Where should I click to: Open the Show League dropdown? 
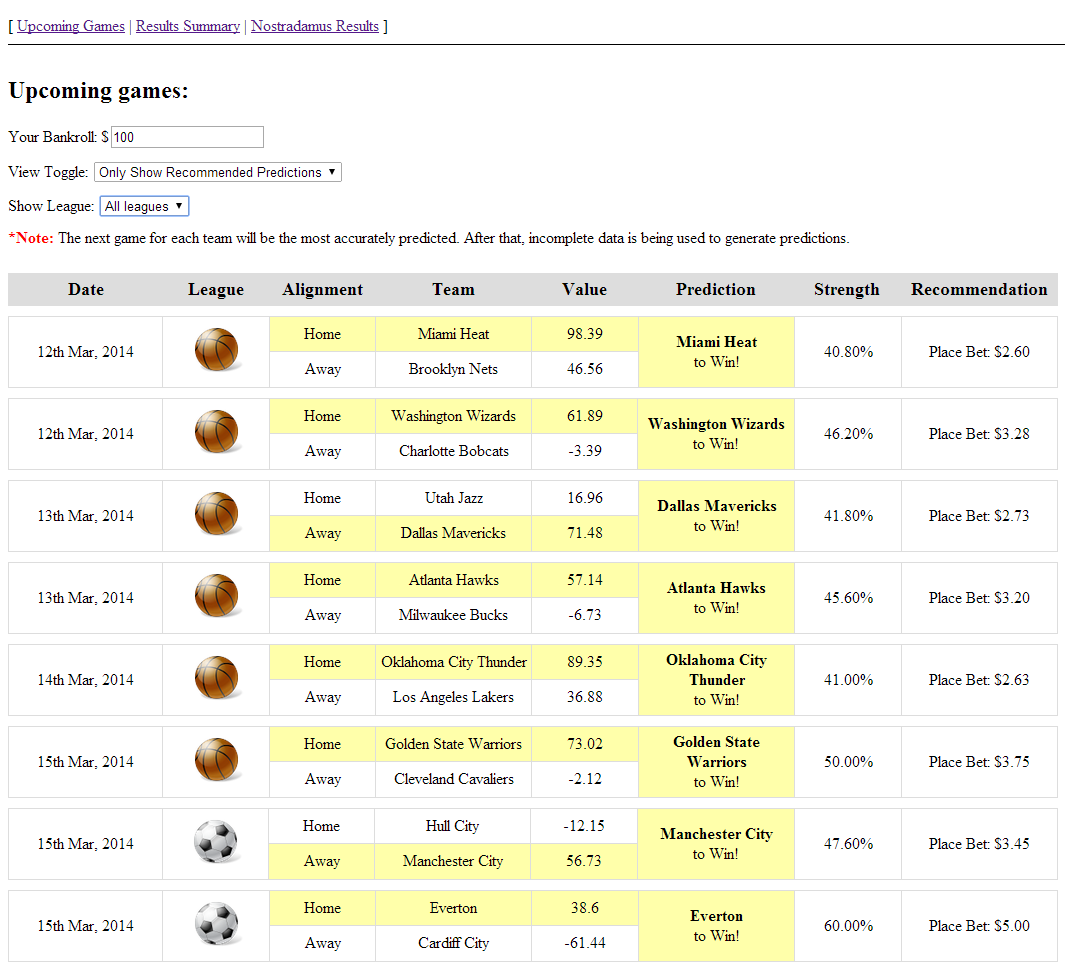click(x=144, y=206)
